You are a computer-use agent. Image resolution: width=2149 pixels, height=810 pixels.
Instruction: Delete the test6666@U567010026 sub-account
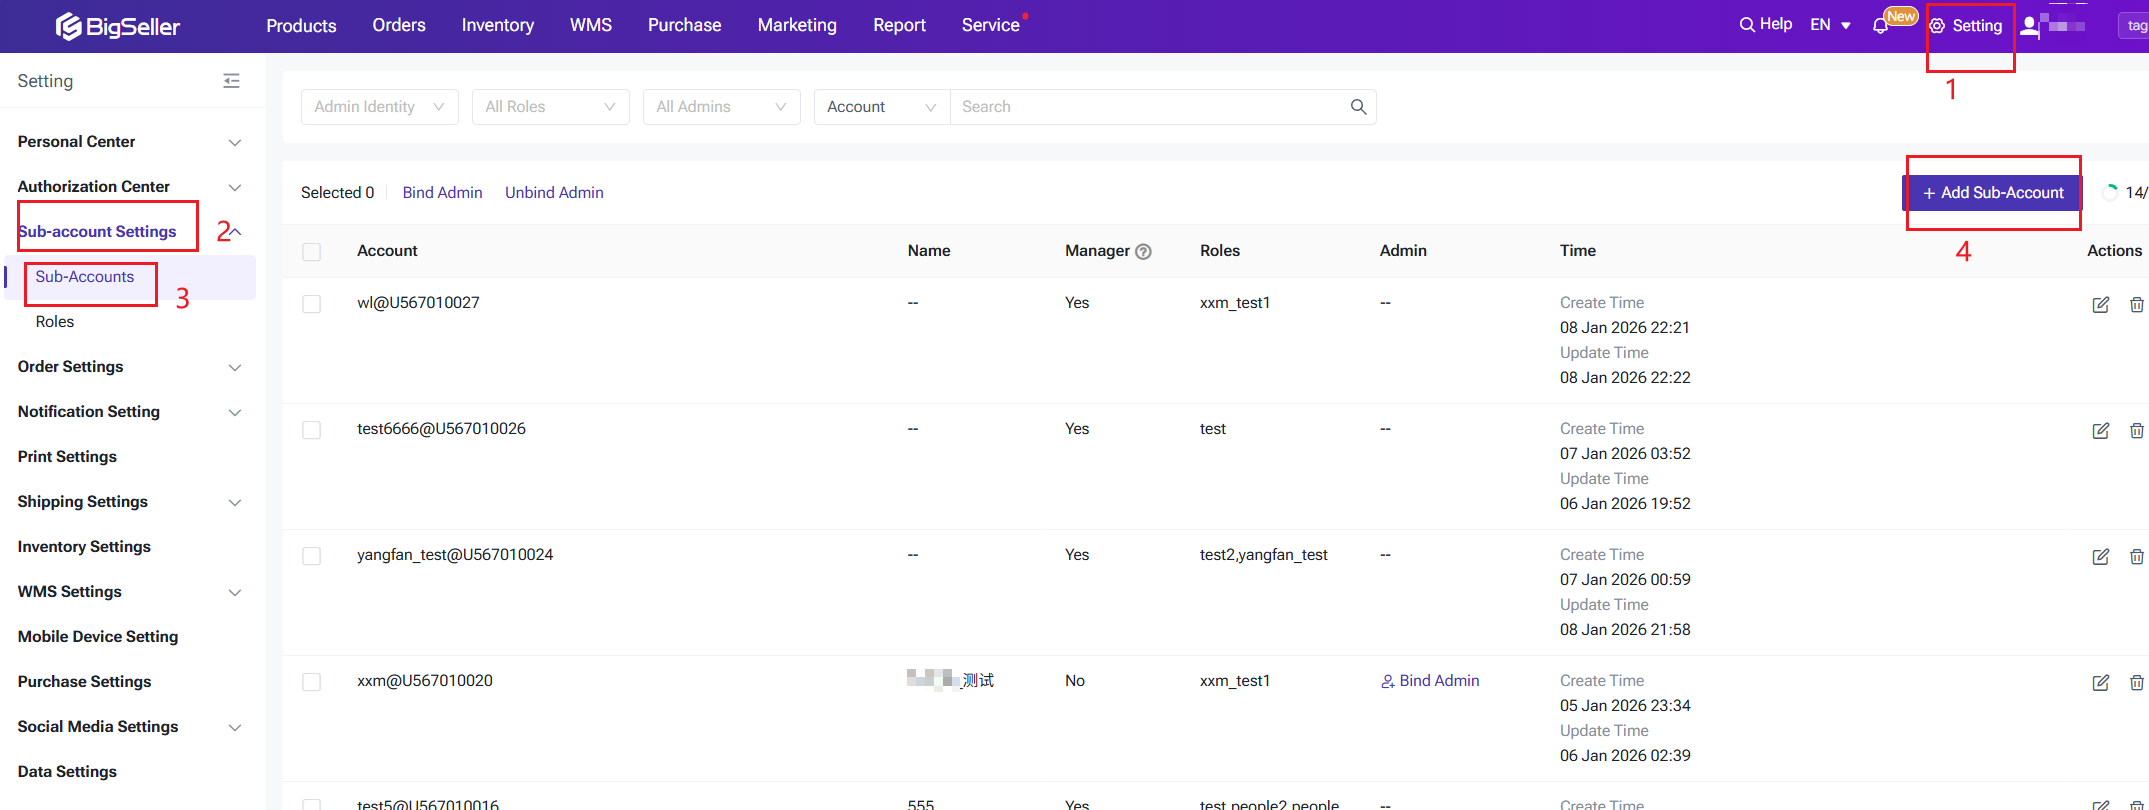point(2136,431)
